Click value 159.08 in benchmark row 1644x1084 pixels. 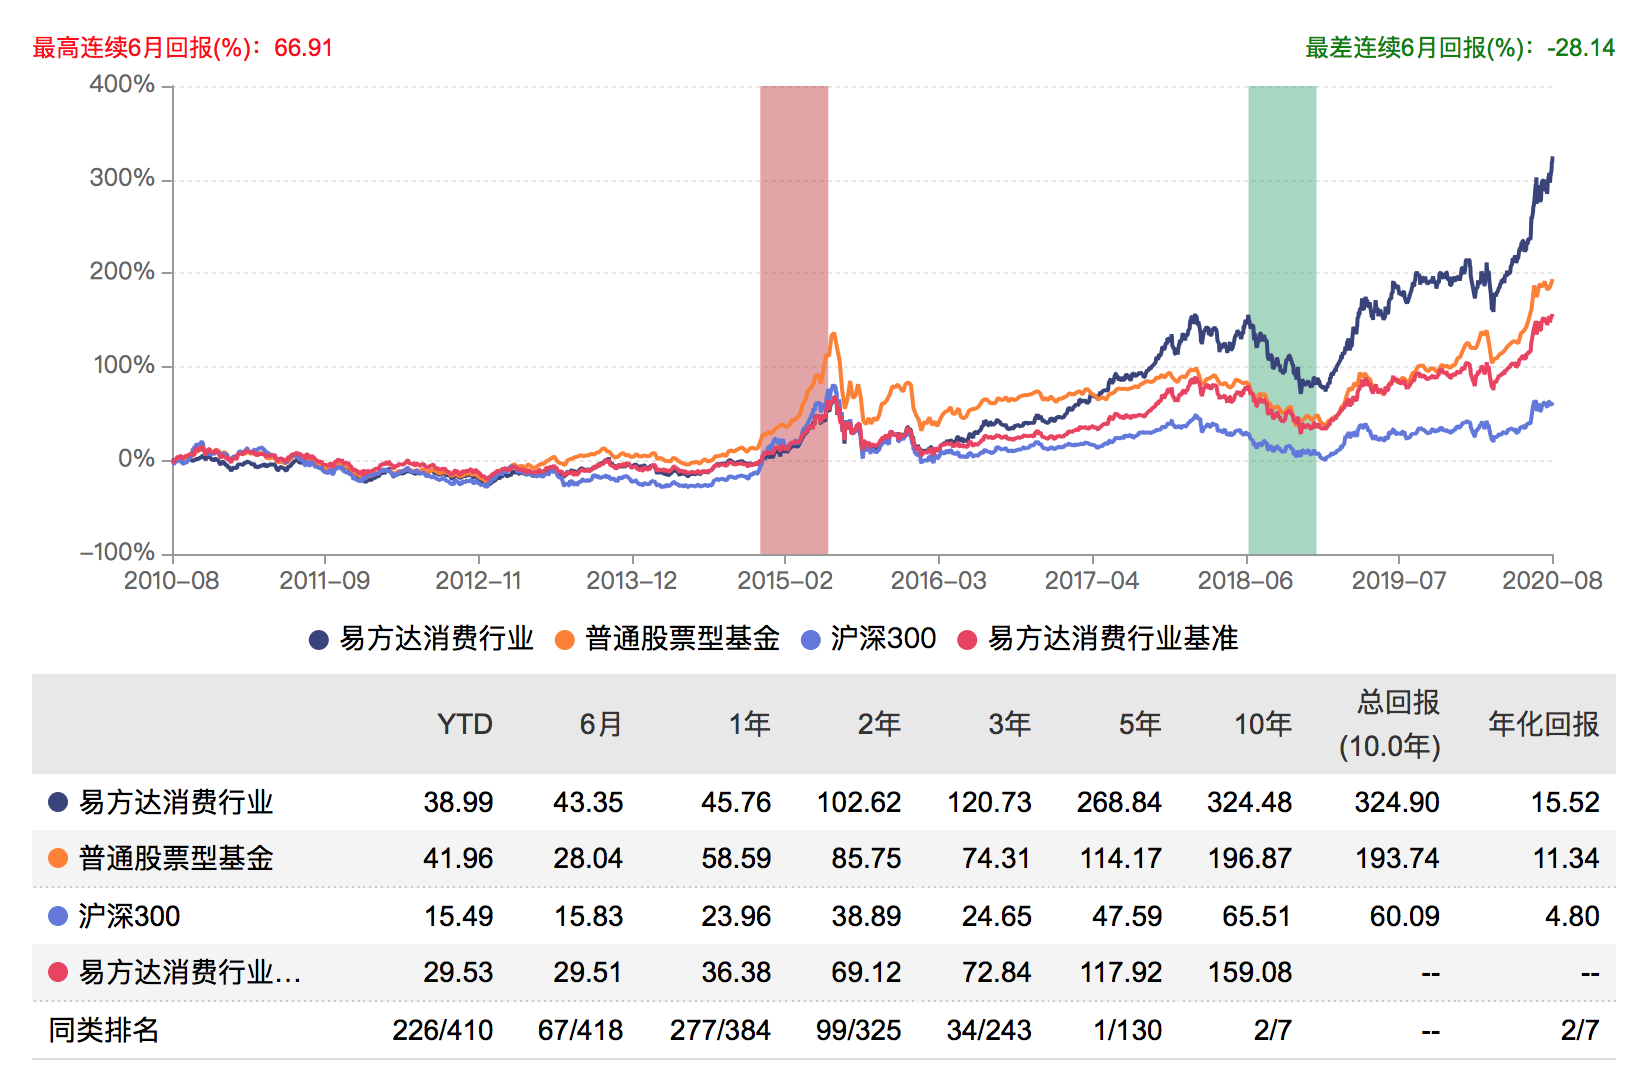[x=1249, y=972]
